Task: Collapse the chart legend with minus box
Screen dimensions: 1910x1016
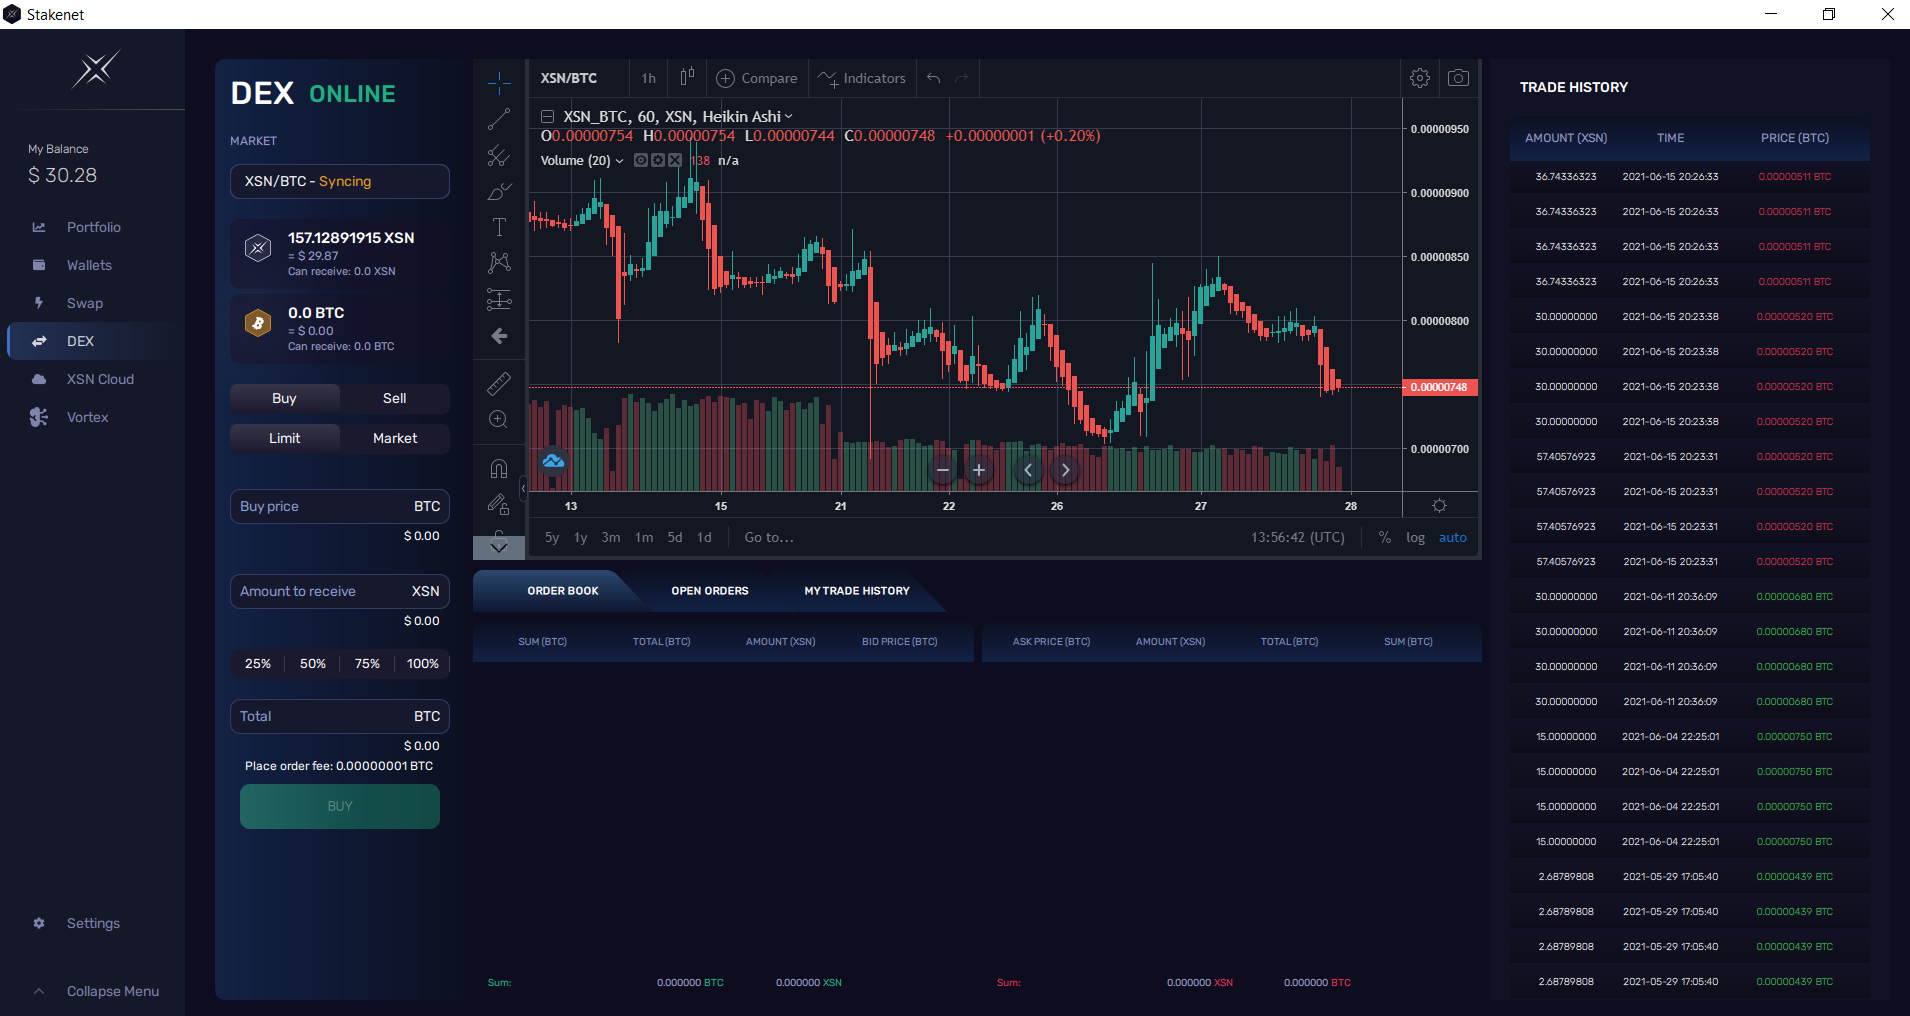Action: (548, 117)
